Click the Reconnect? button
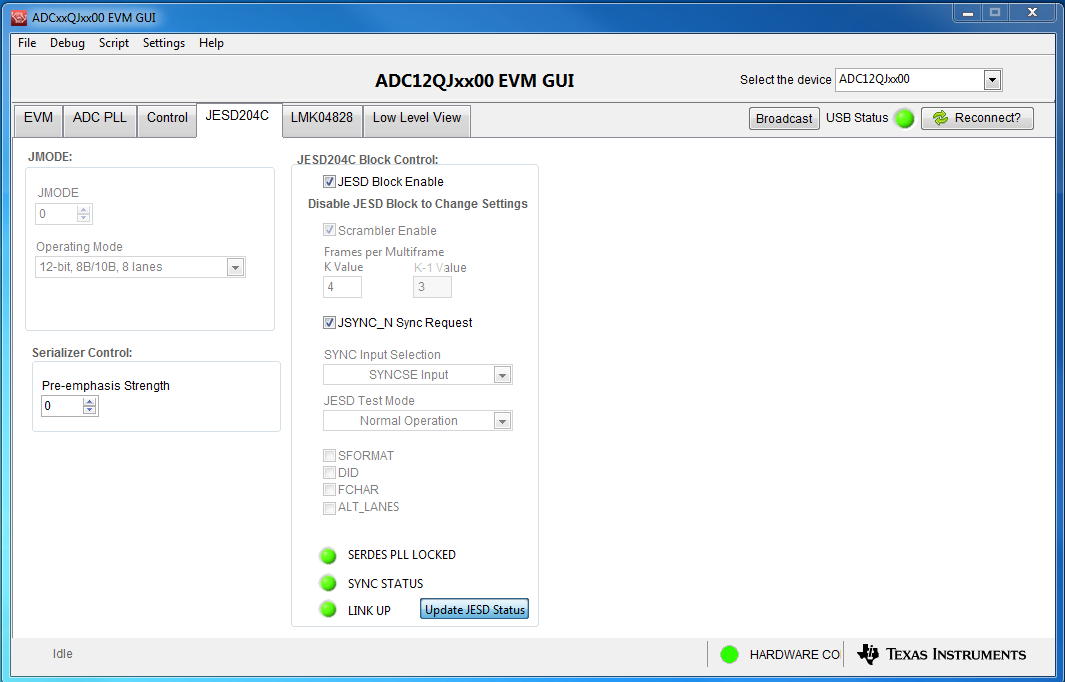Viewport: 1065px width, 682px height. [x=977, y=118]
